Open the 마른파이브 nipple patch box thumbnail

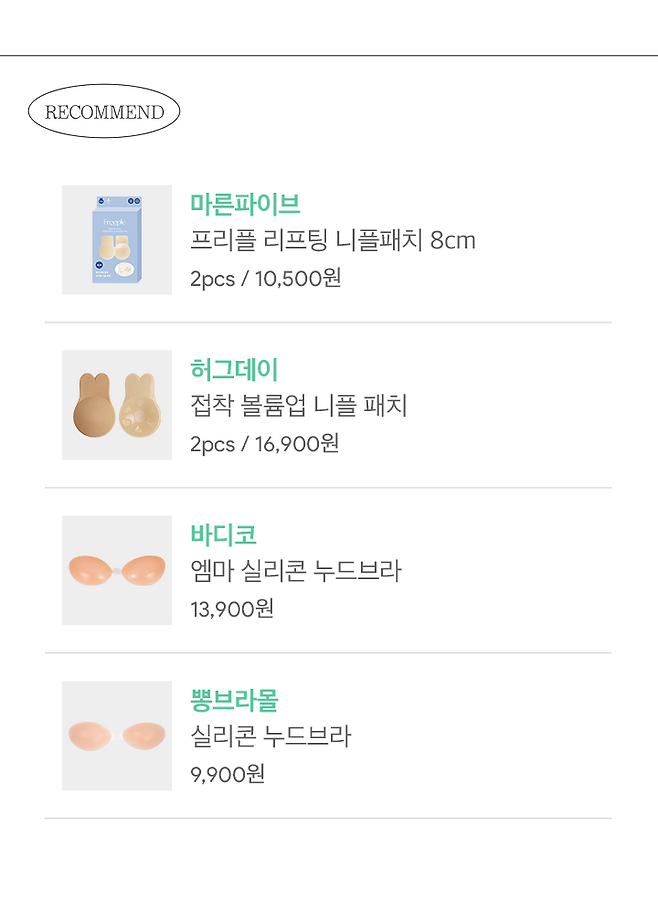tap(117, 240)
